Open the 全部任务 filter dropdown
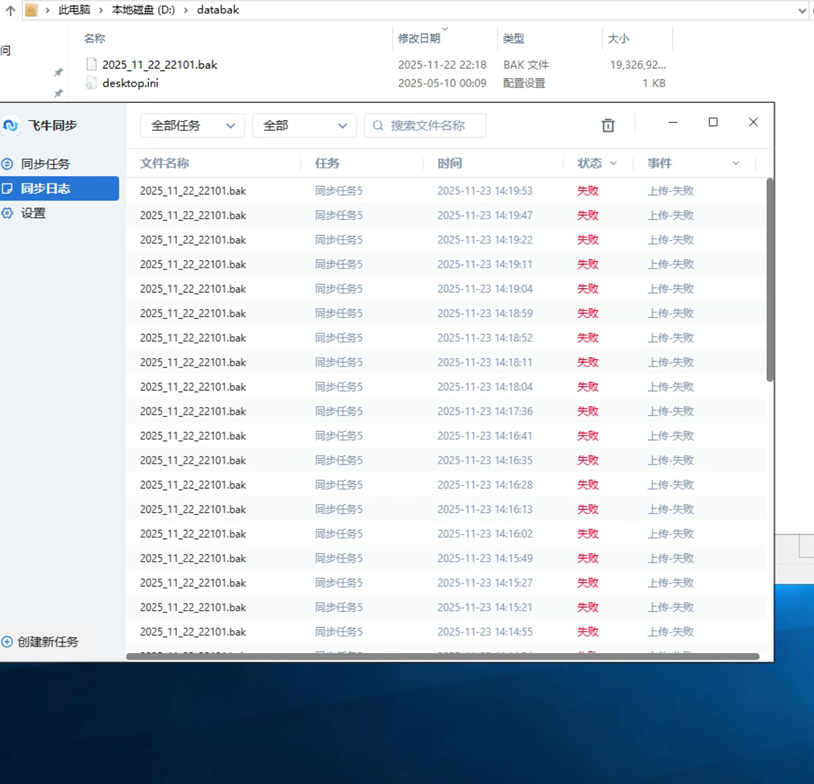The image size is (814, 784). (x=192, y=126)
